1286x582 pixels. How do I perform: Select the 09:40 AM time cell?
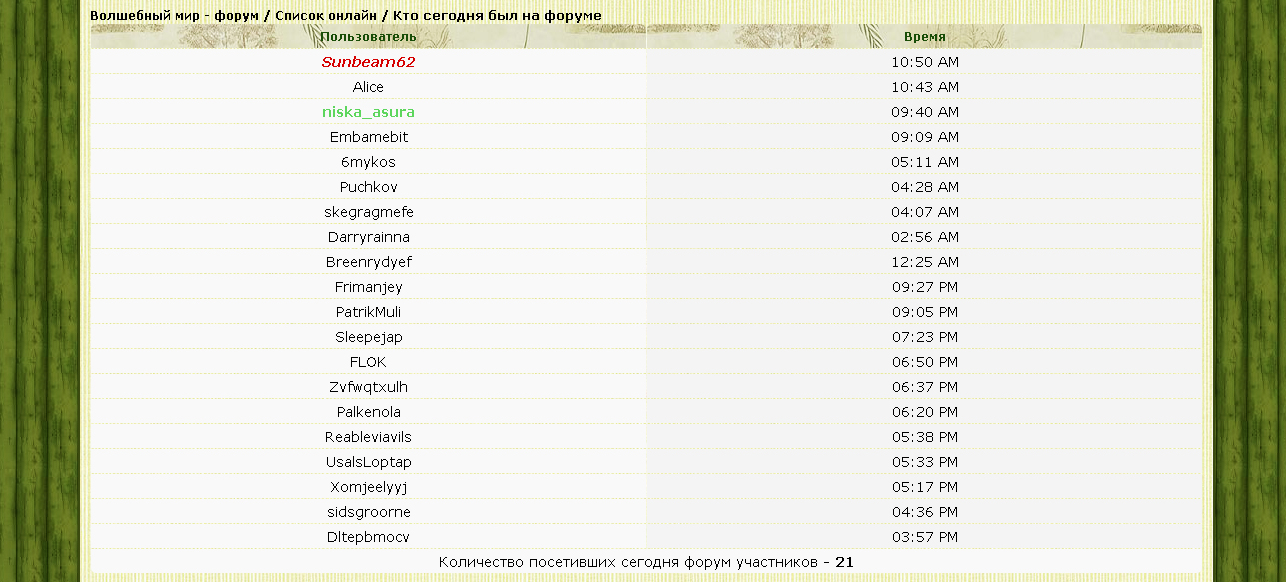click(924, 112)
